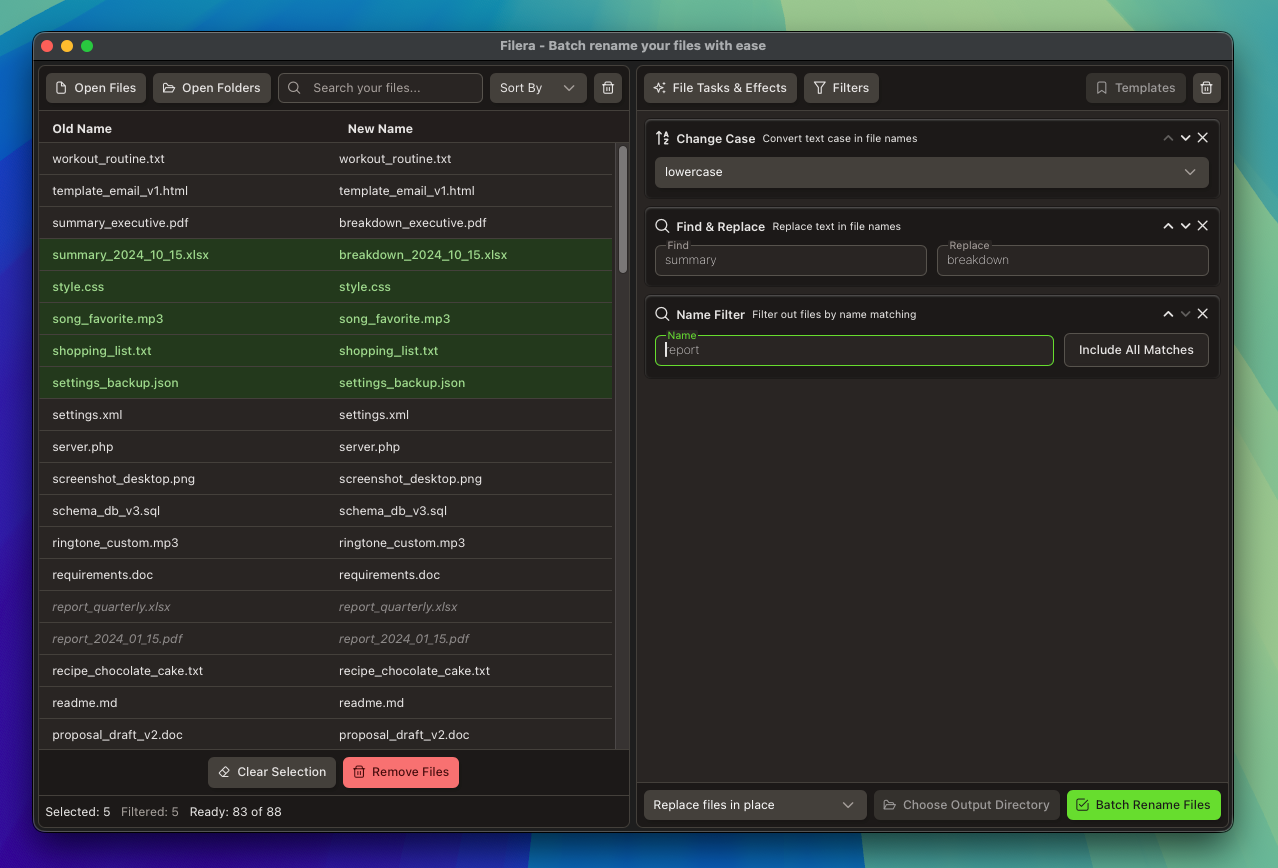Click the Selected: 5 status text
Image resolution: width=1278 pixels, height=868 pixels.
[78, 812]
